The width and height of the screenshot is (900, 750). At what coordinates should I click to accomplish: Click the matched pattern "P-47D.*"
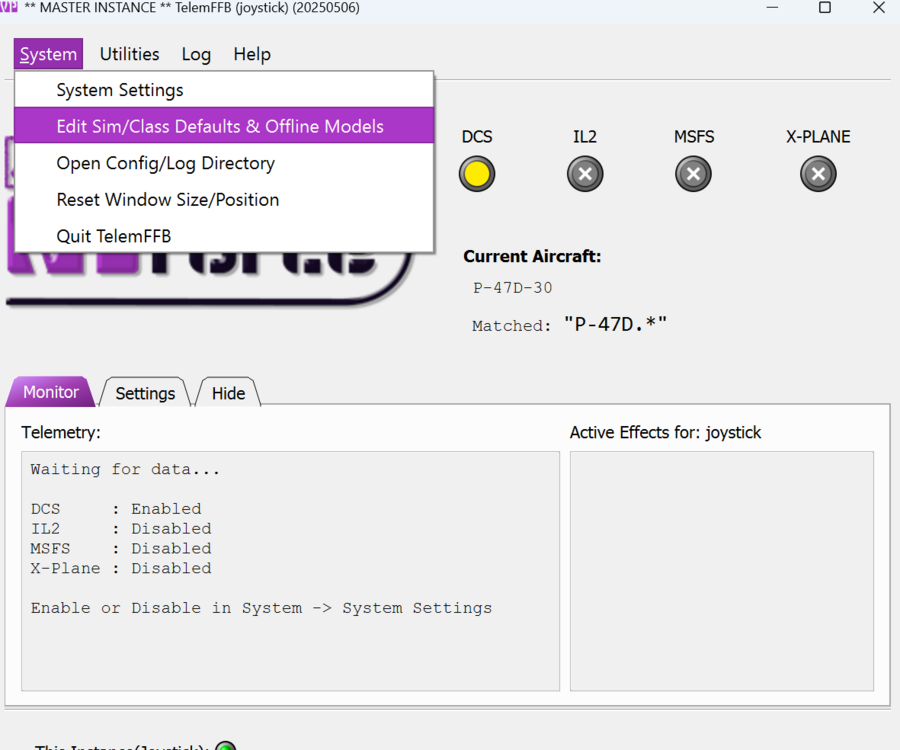pos(615,324)
